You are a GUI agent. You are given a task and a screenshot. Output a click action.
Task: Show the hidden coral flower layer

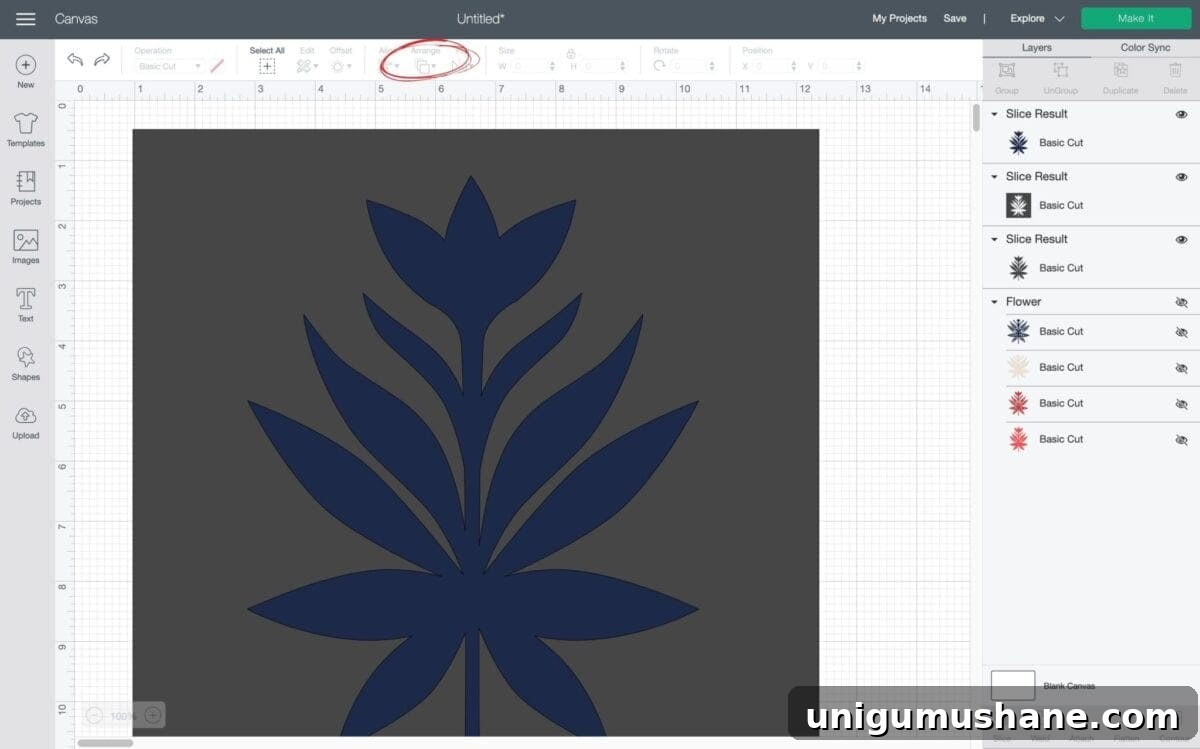point(1181,440)
